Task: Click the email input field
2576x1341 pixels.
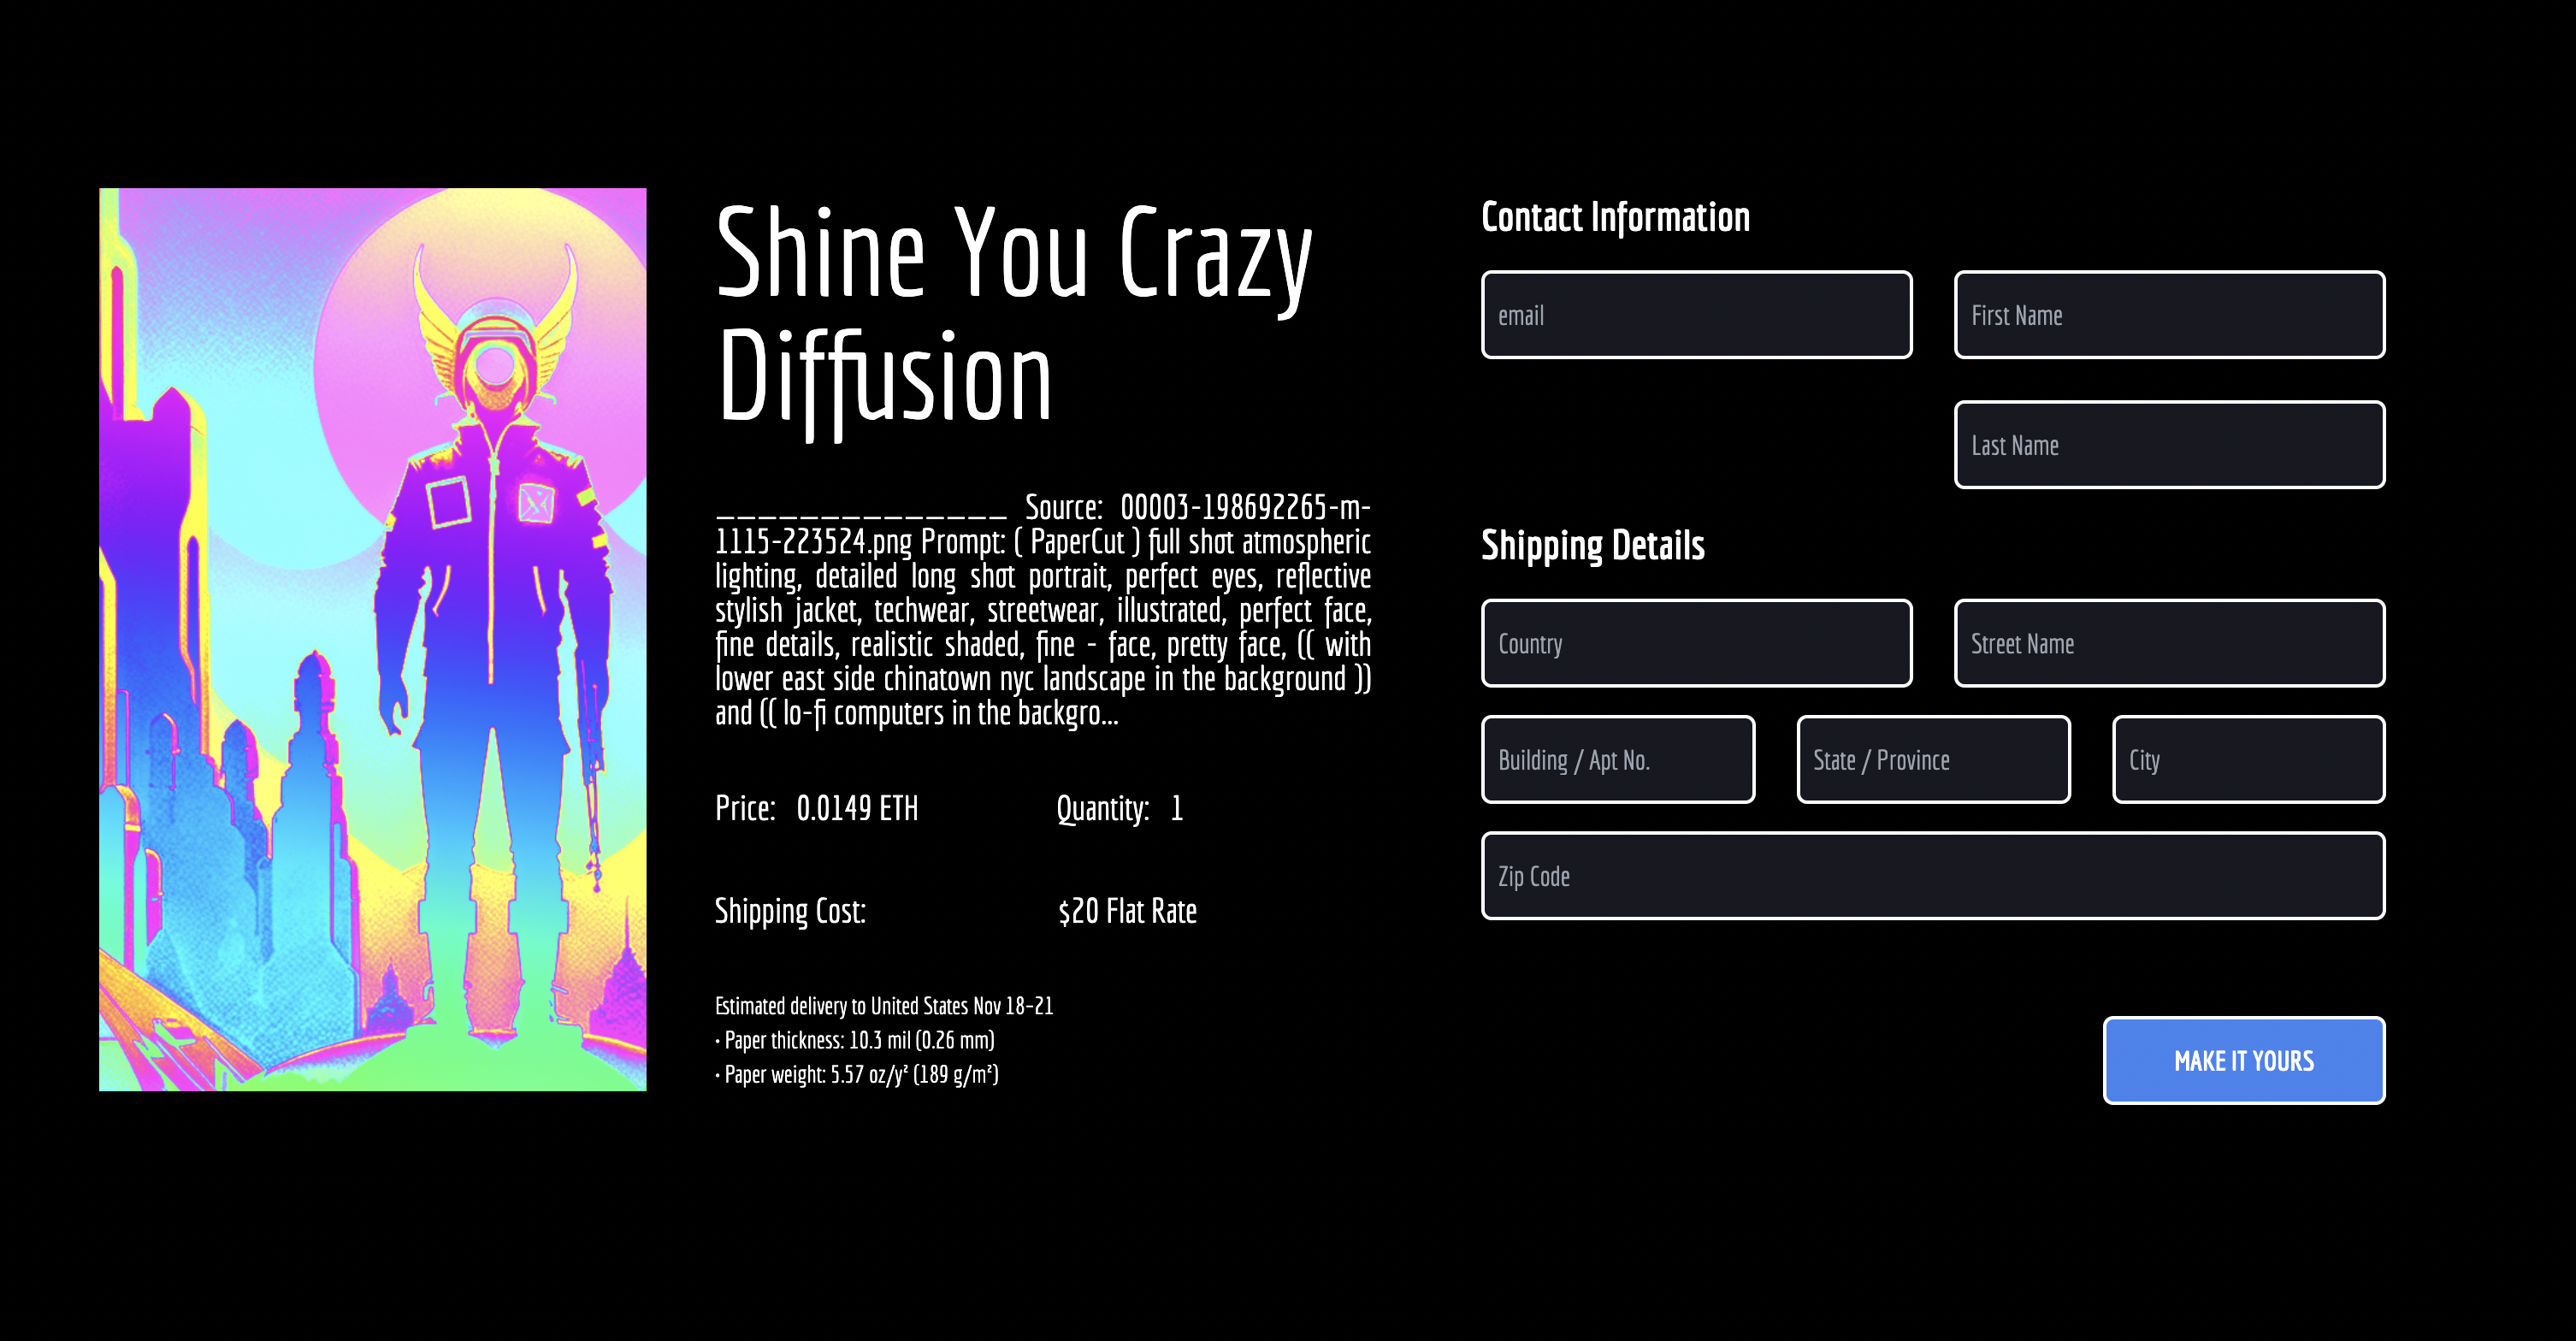Action: click(1696, 315)
